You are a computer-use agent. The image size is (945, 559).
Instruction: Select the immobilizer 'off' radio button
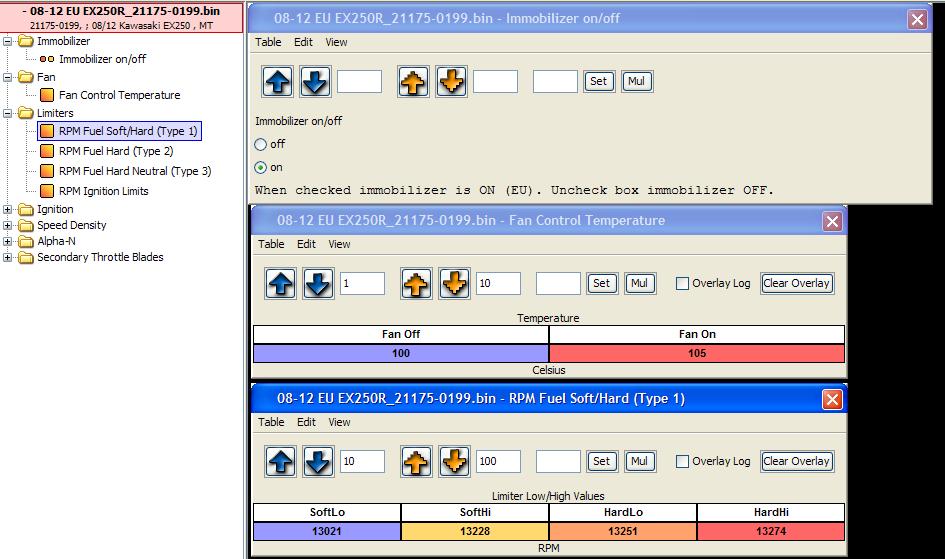(x=261, y=144)
